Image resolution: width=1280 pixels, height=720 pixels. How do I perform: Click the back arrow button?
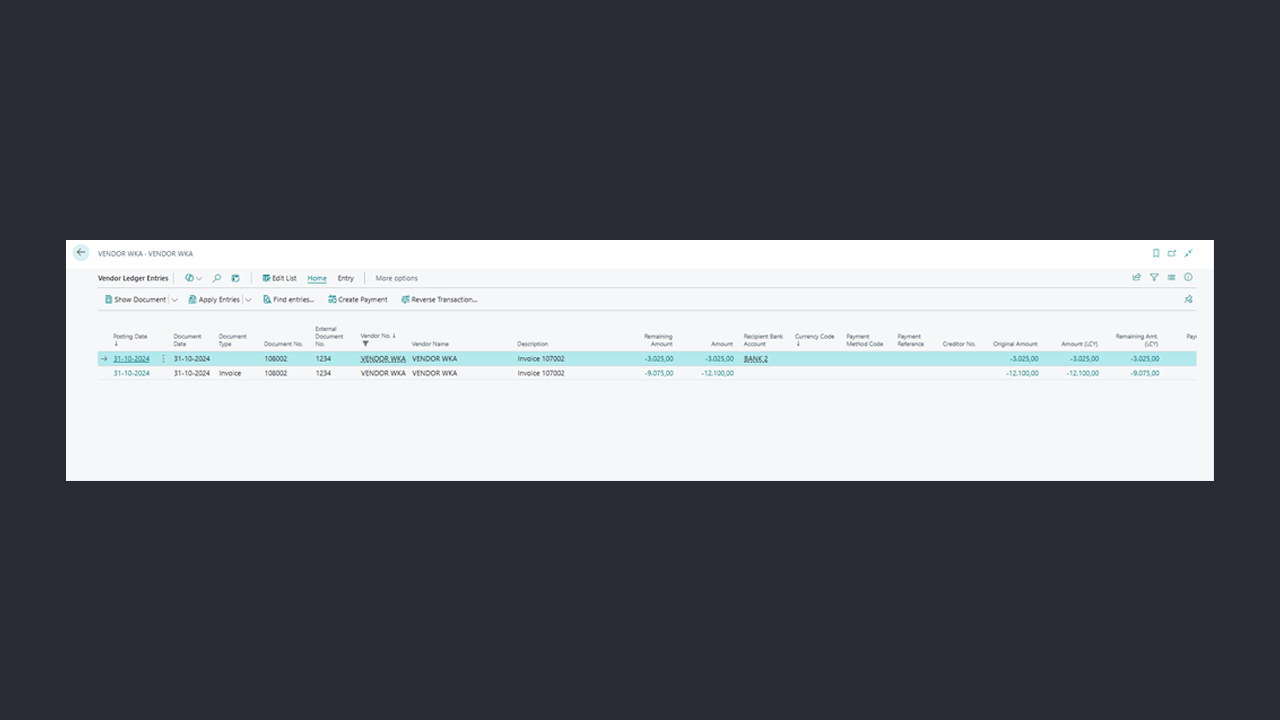pos(81,253)
